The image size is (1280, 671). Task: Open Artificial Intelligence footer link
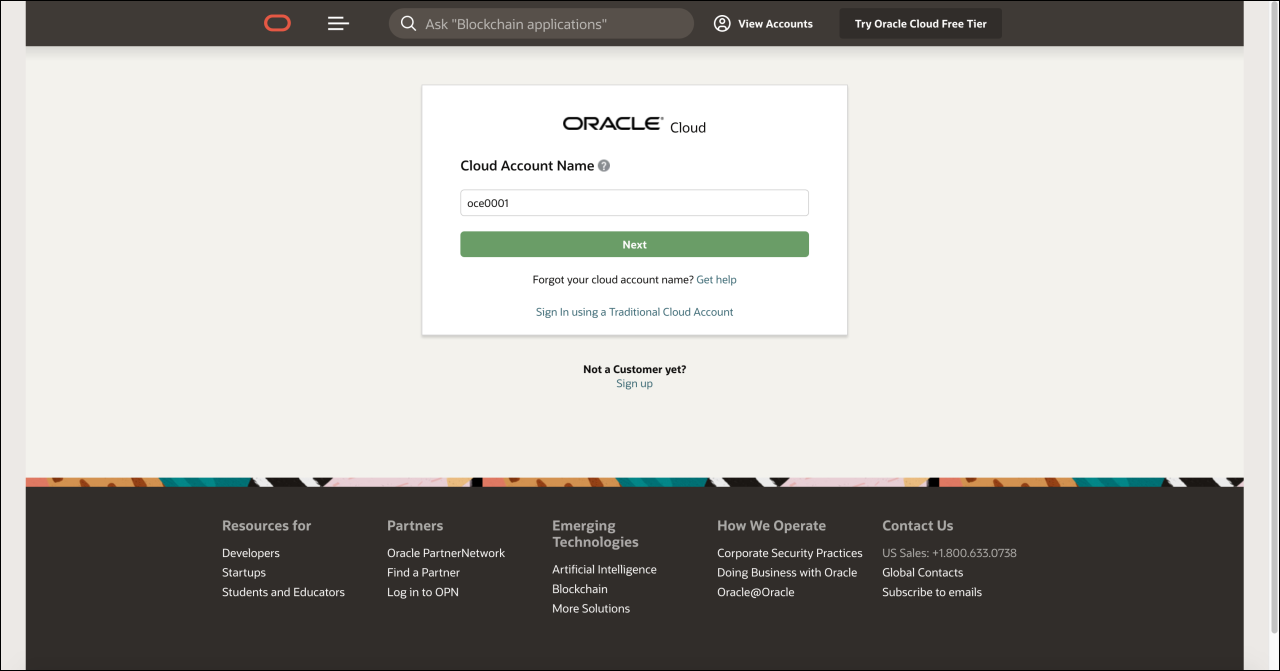tap(604, 570)
